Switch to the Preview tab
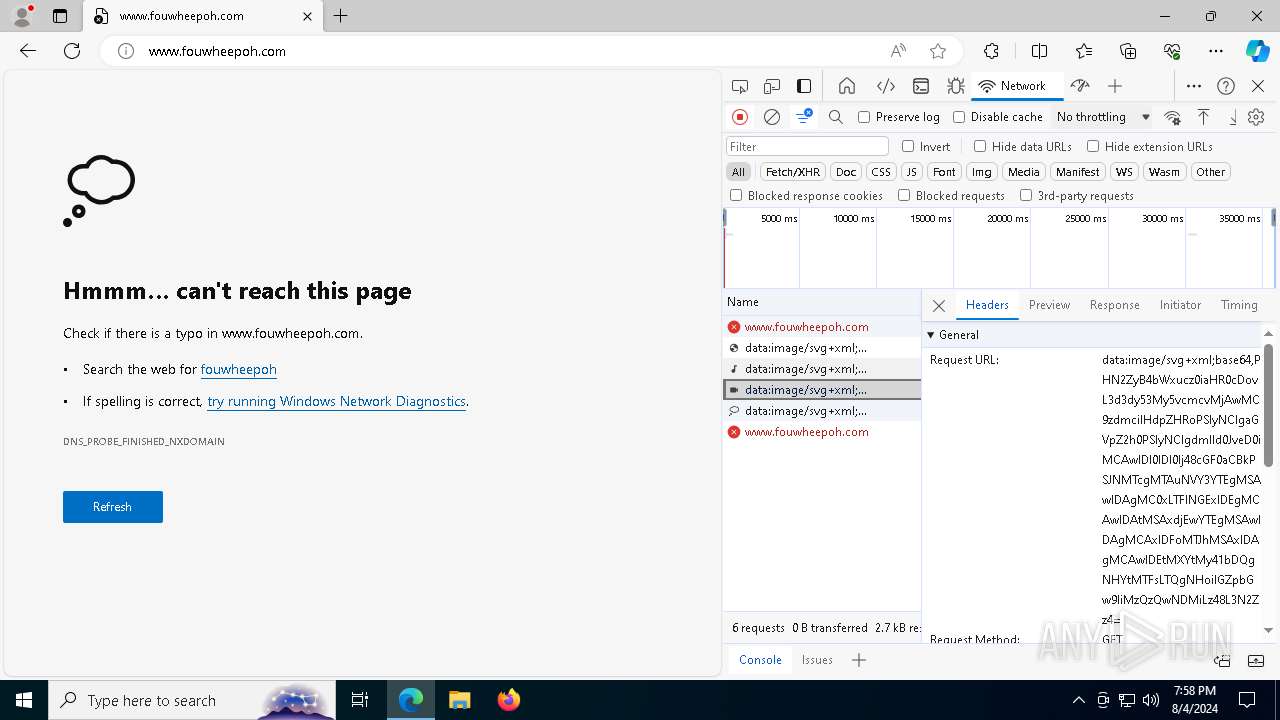This screenshot has height=720, width=1280. [1049, 305]
